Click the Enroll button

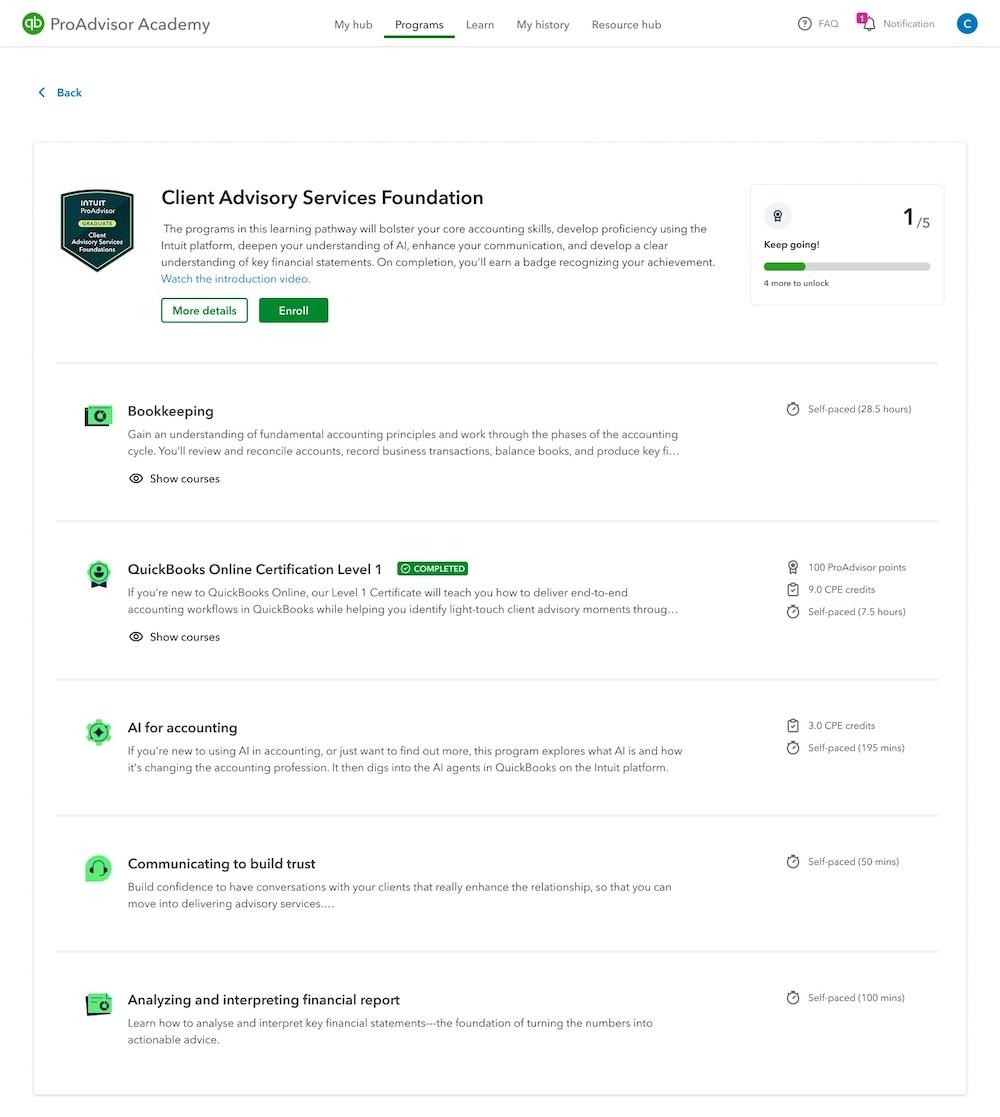pos(293,310)
